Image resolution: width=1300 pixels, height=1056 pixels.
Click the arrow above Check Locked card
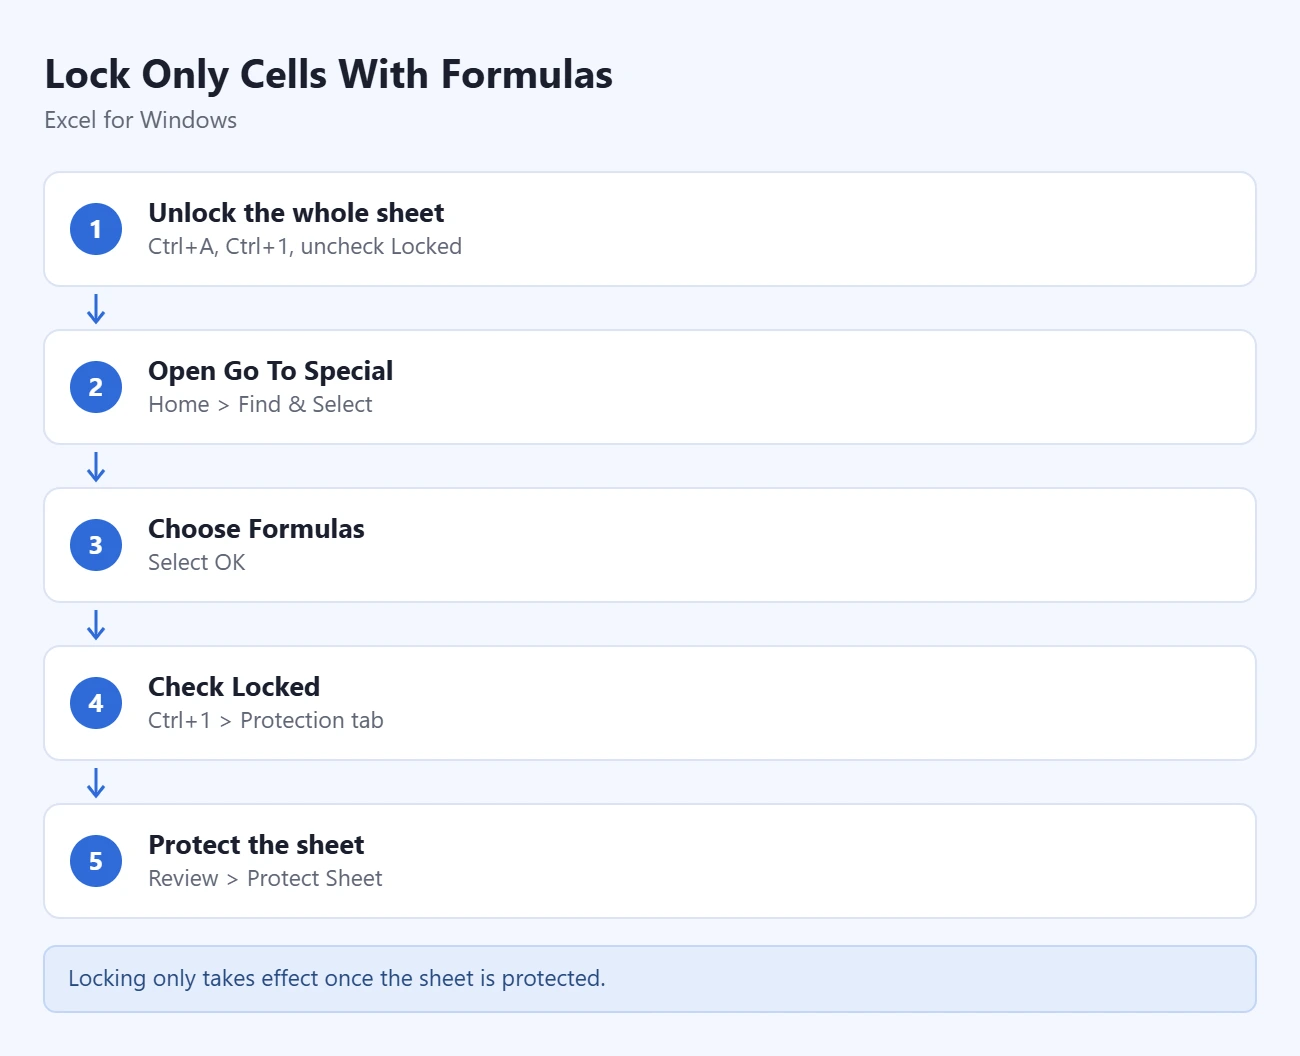click(96, 625)
